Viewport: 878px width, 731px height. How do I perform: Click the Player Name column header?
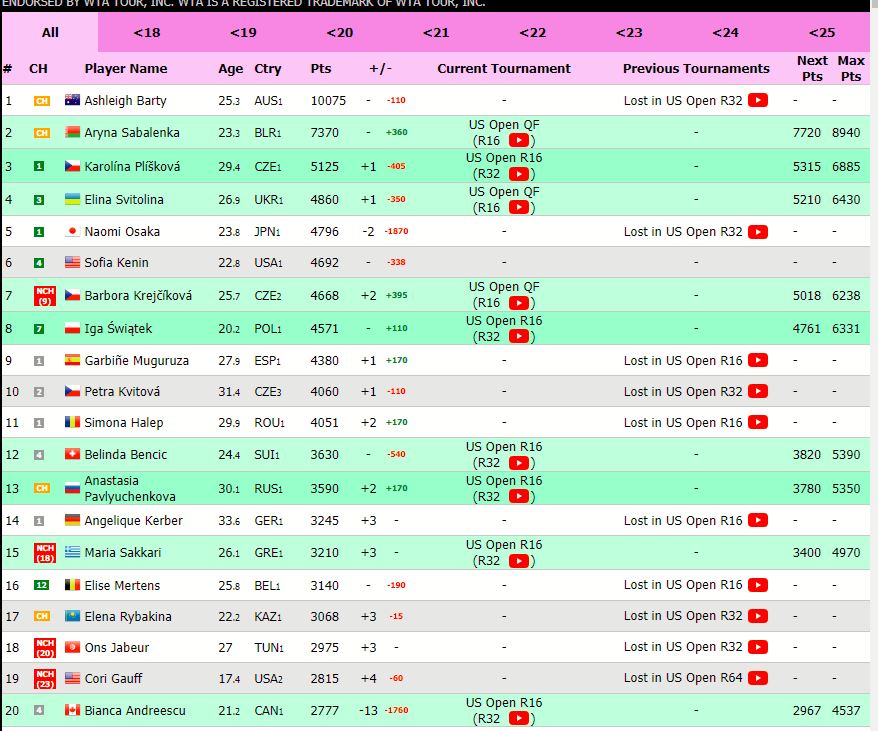[x=126, y=68]
